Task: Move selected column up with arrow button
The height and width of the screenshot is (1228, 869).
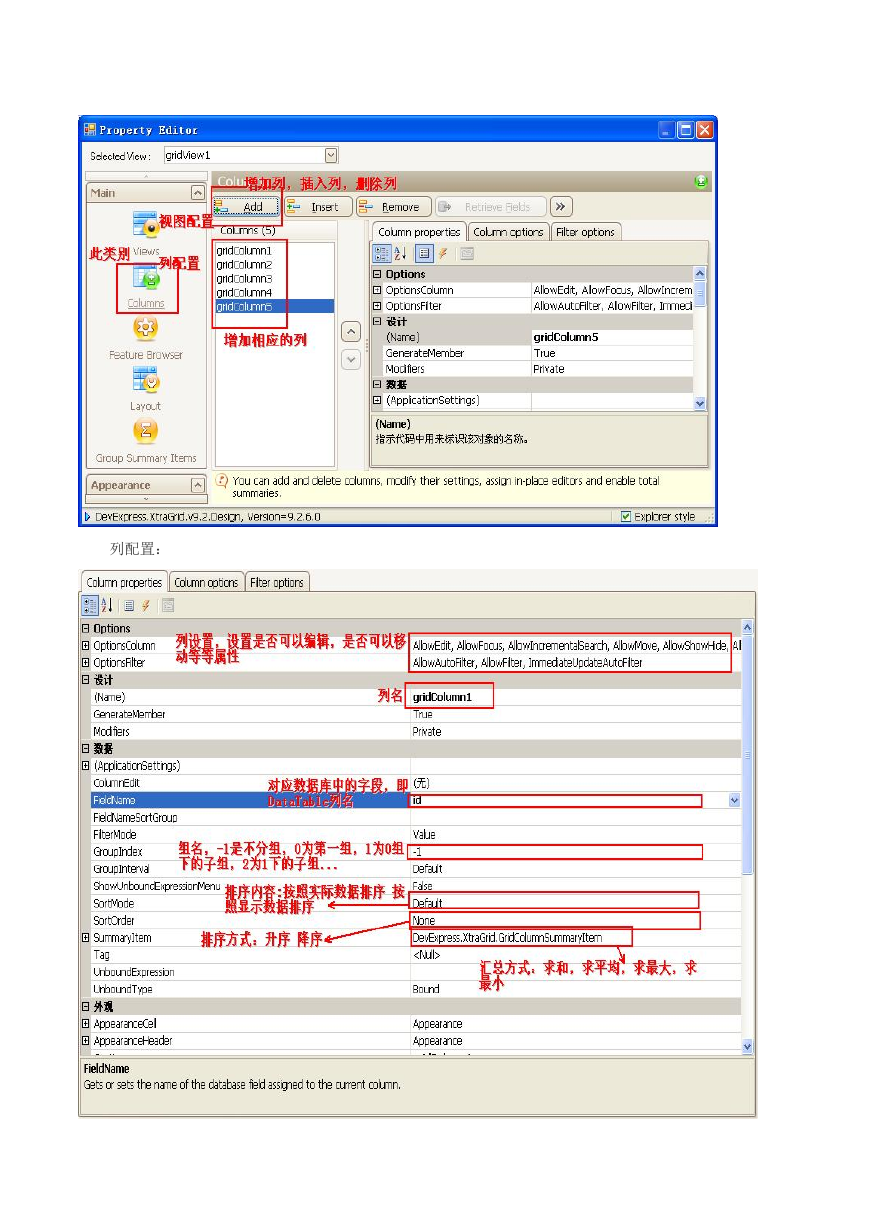Action: 351,331
